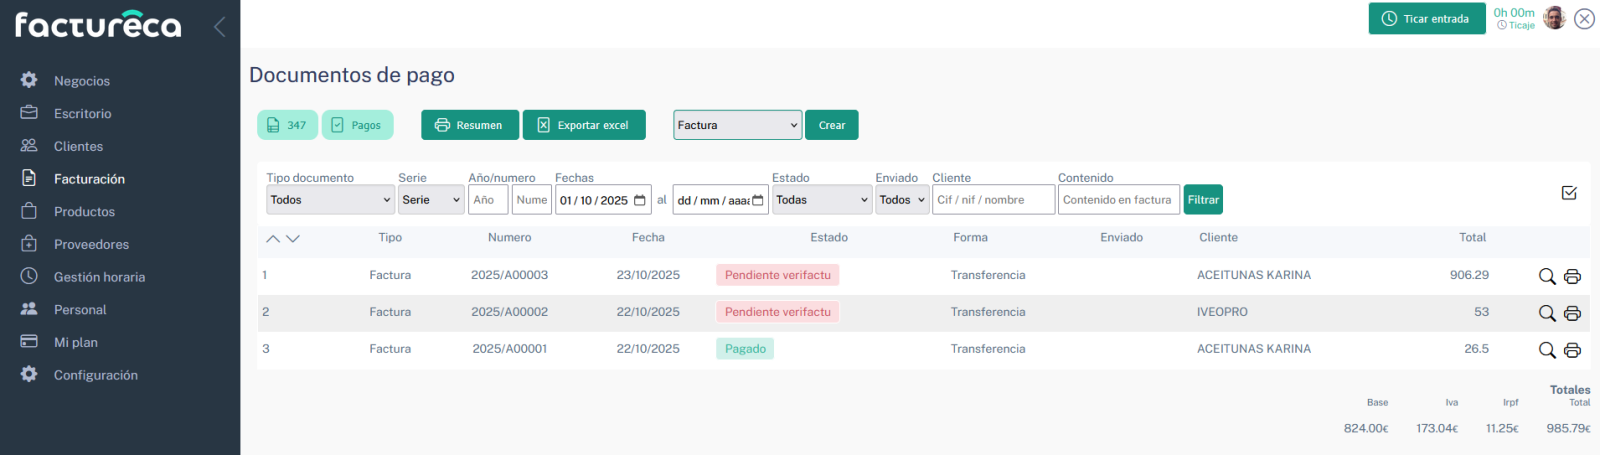Click the Estado column header
The height and width of the screenshot is (455, 1600).
point(829,238)
